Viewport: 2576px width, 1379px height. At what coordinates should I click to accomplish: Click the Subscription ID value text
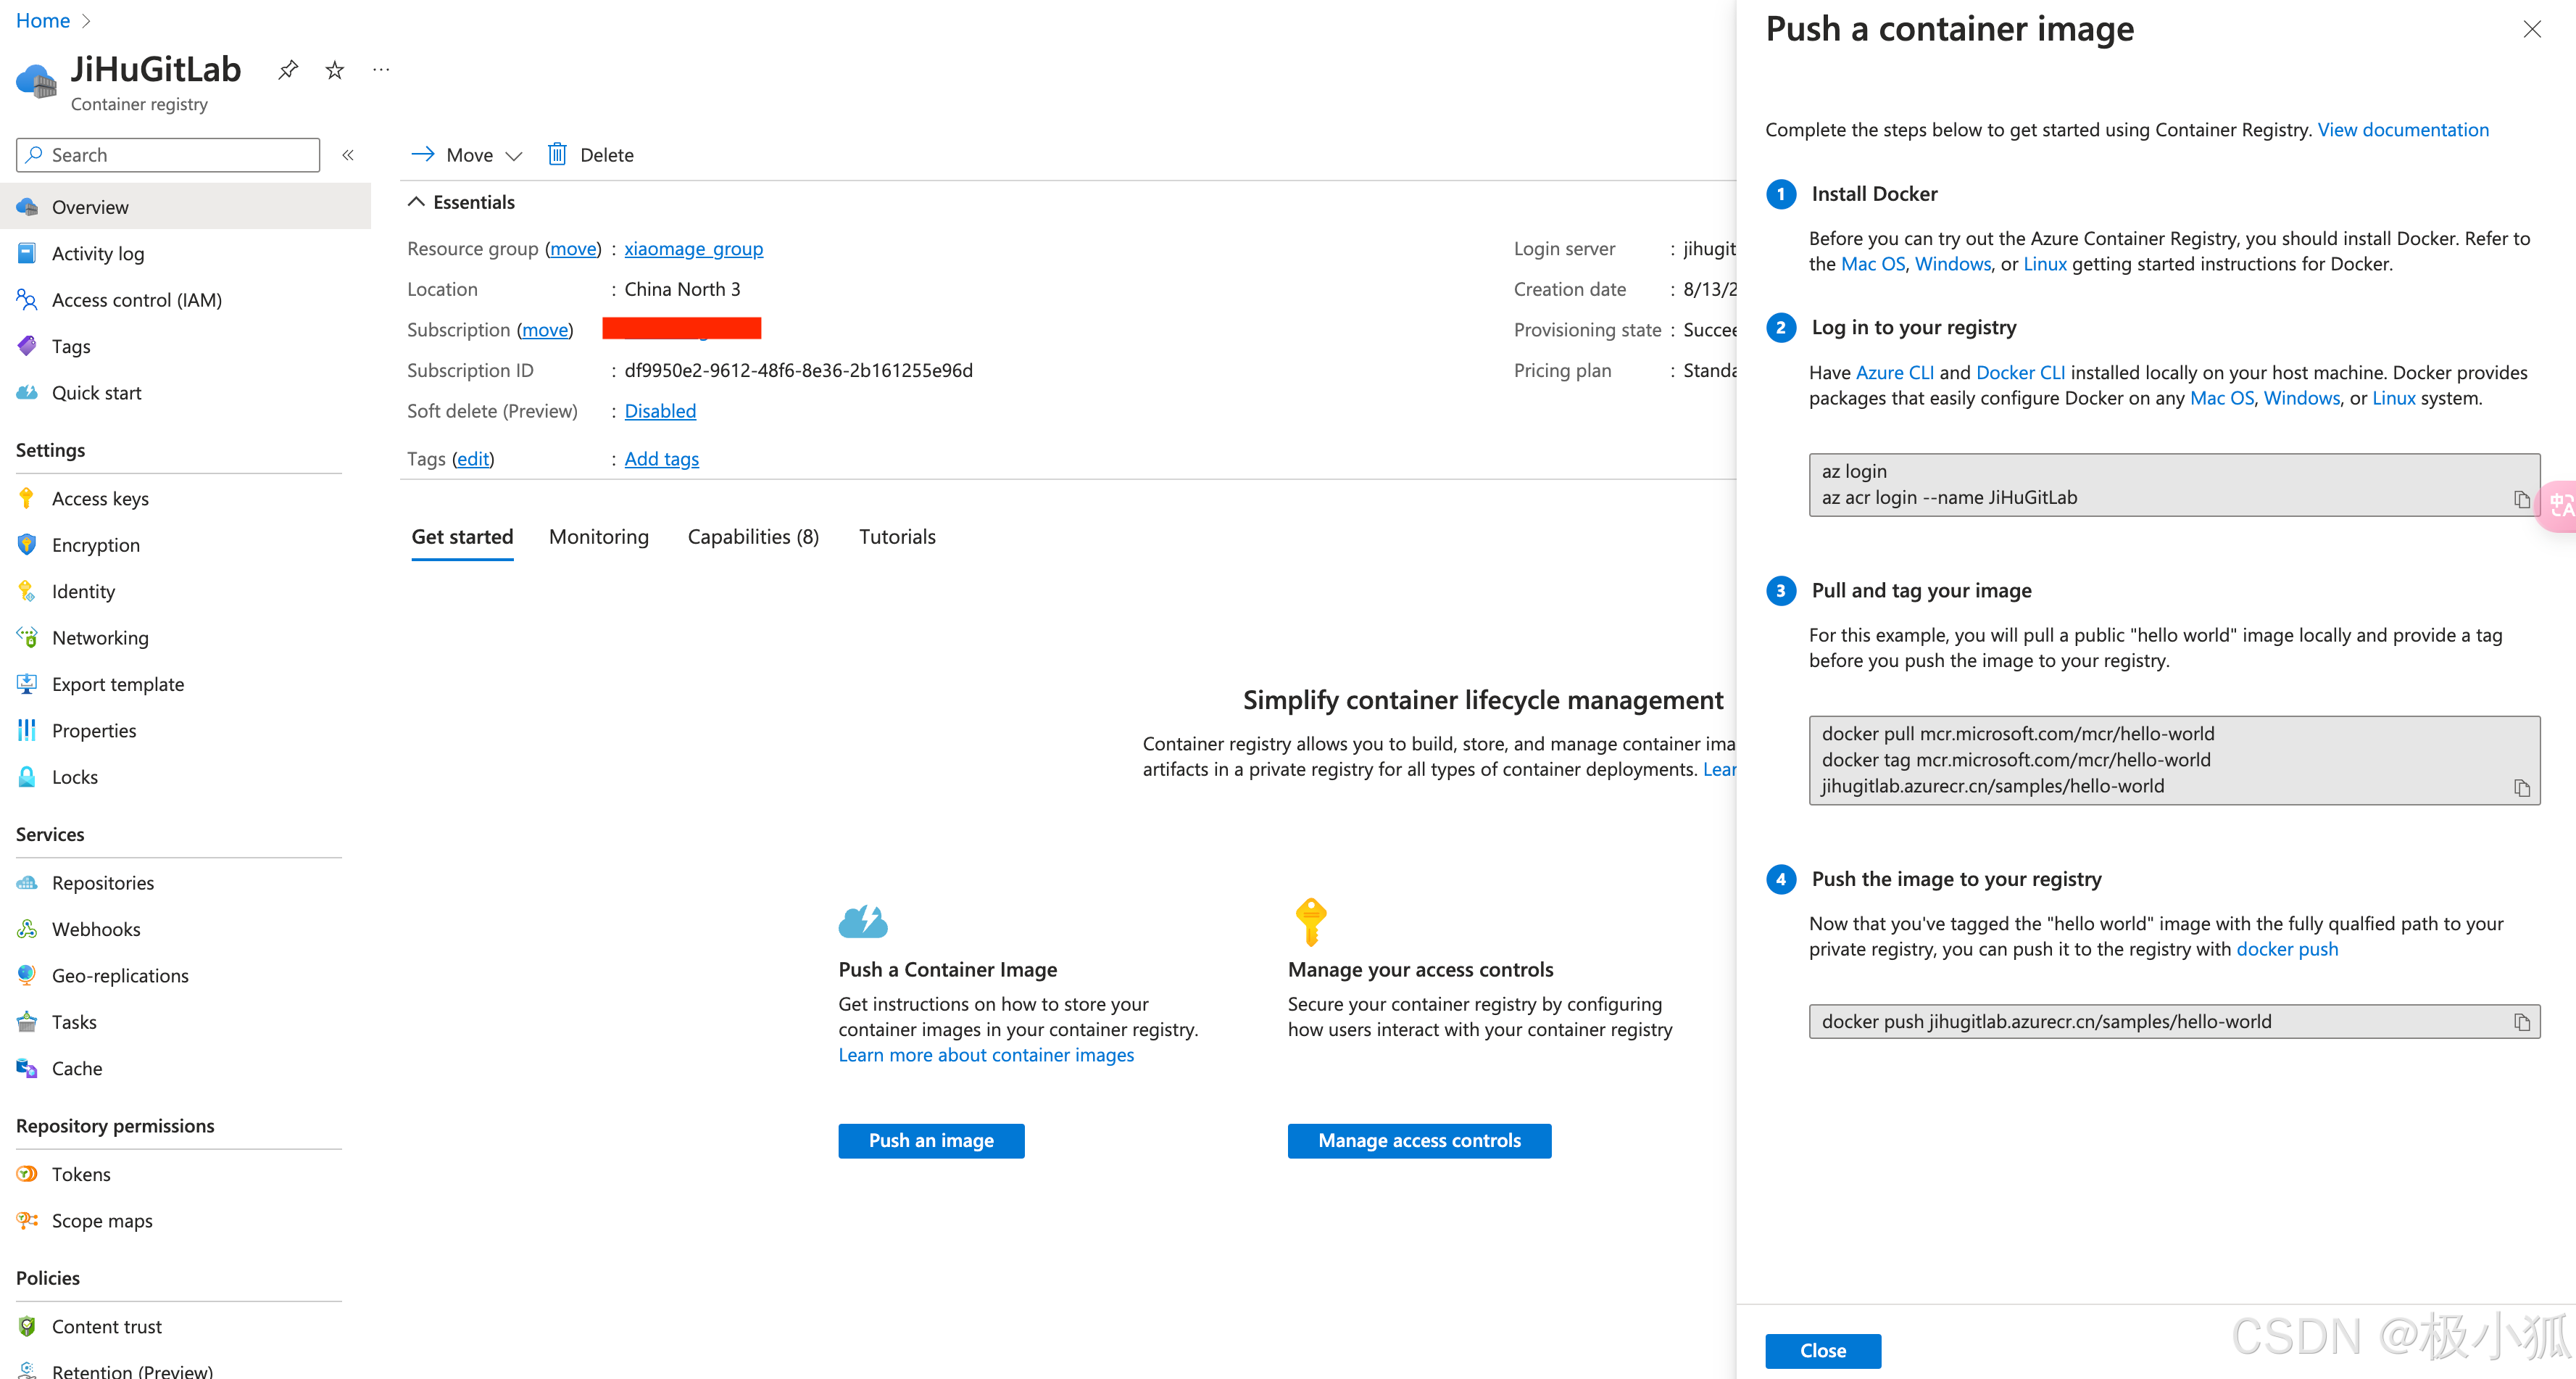coord(798,371)
